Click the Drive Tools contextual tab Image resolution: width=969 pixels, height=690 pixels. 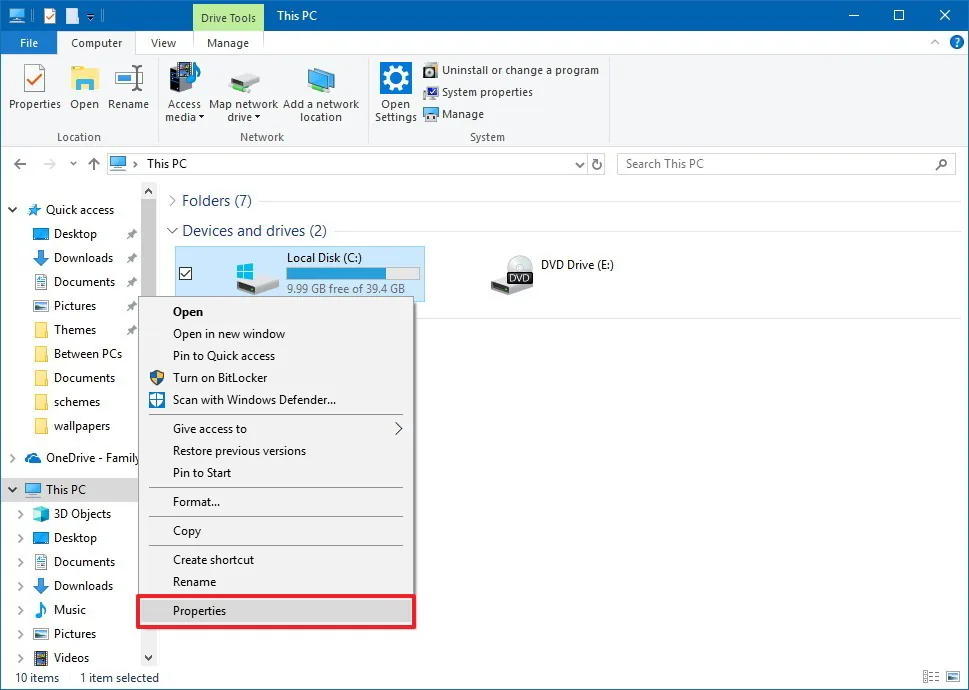pos(228,17)
